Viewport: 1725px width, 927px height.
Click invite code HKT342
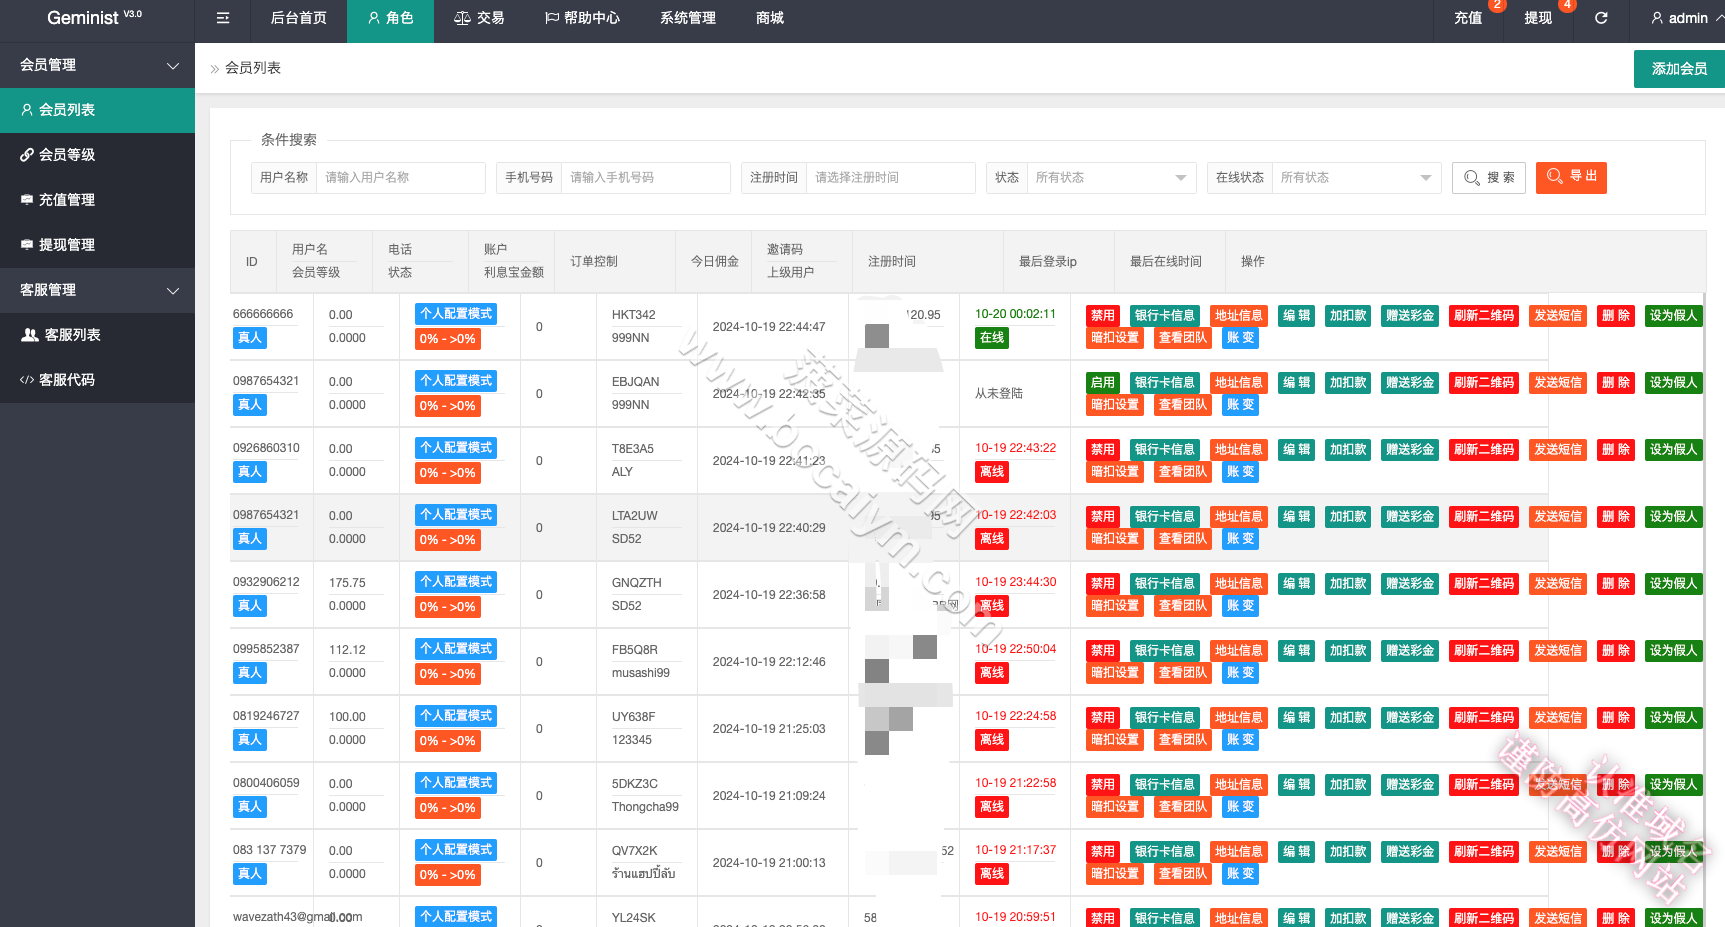click(x=634, y=315)
